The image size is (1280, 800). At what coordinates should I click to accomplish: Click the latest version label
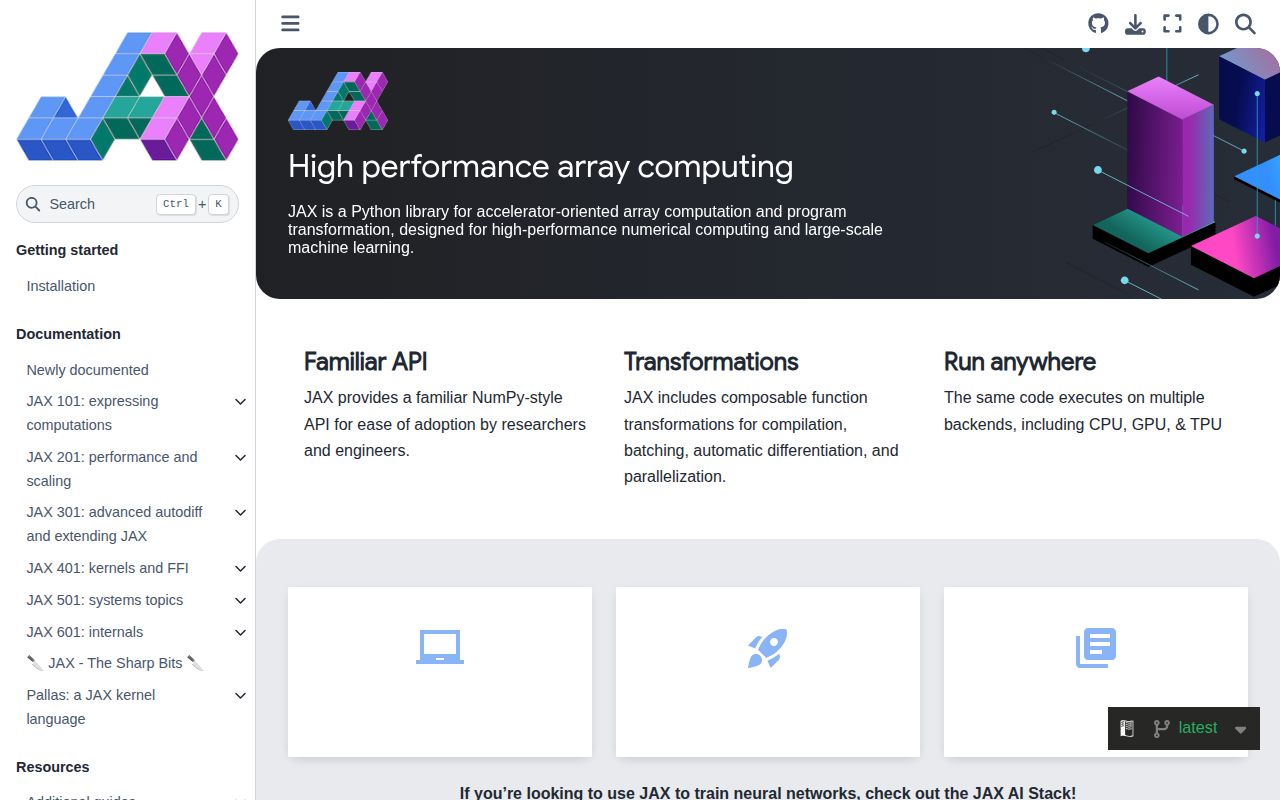1198,728
